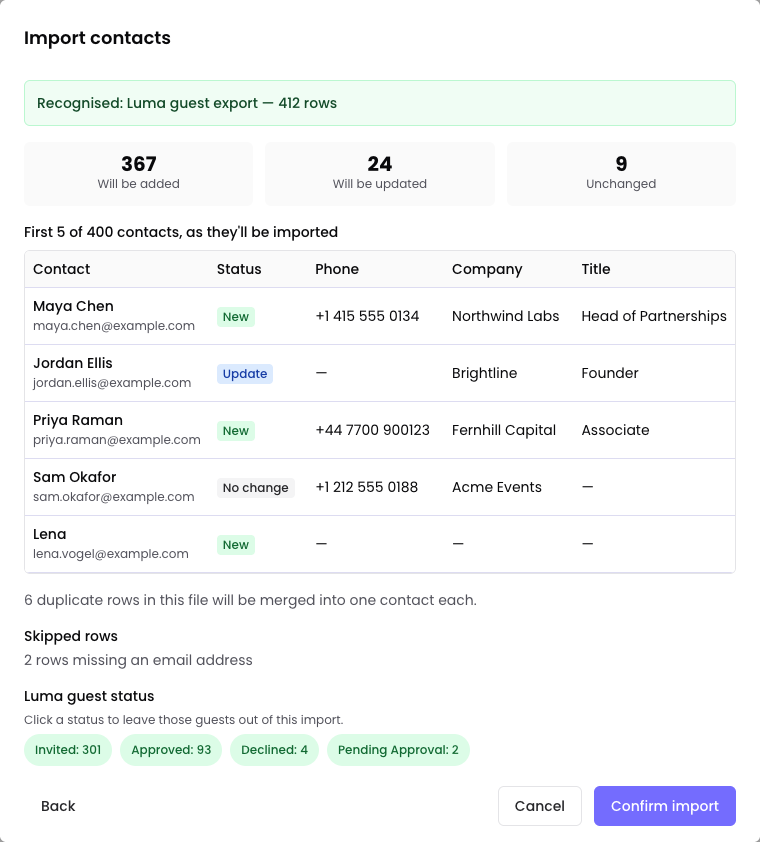760x842 pixels.
Task: Click the Associate title cell
Action: (615, 430)
